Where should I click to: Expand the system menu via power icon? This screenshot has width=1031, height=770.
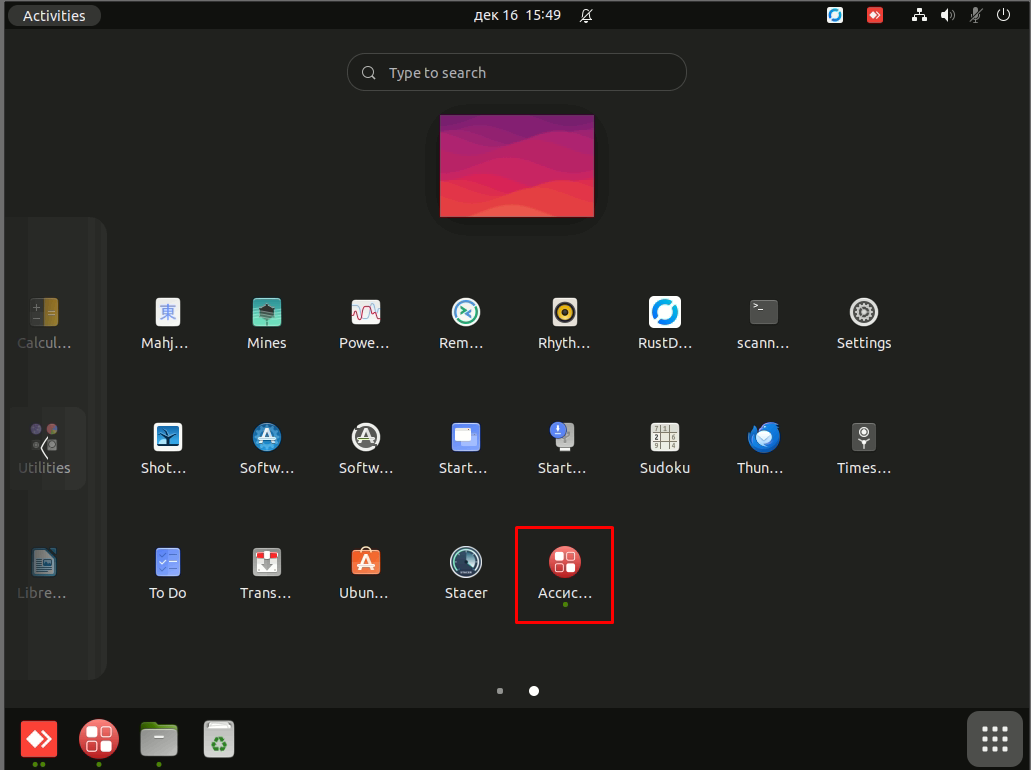[x=1003, y=15]
